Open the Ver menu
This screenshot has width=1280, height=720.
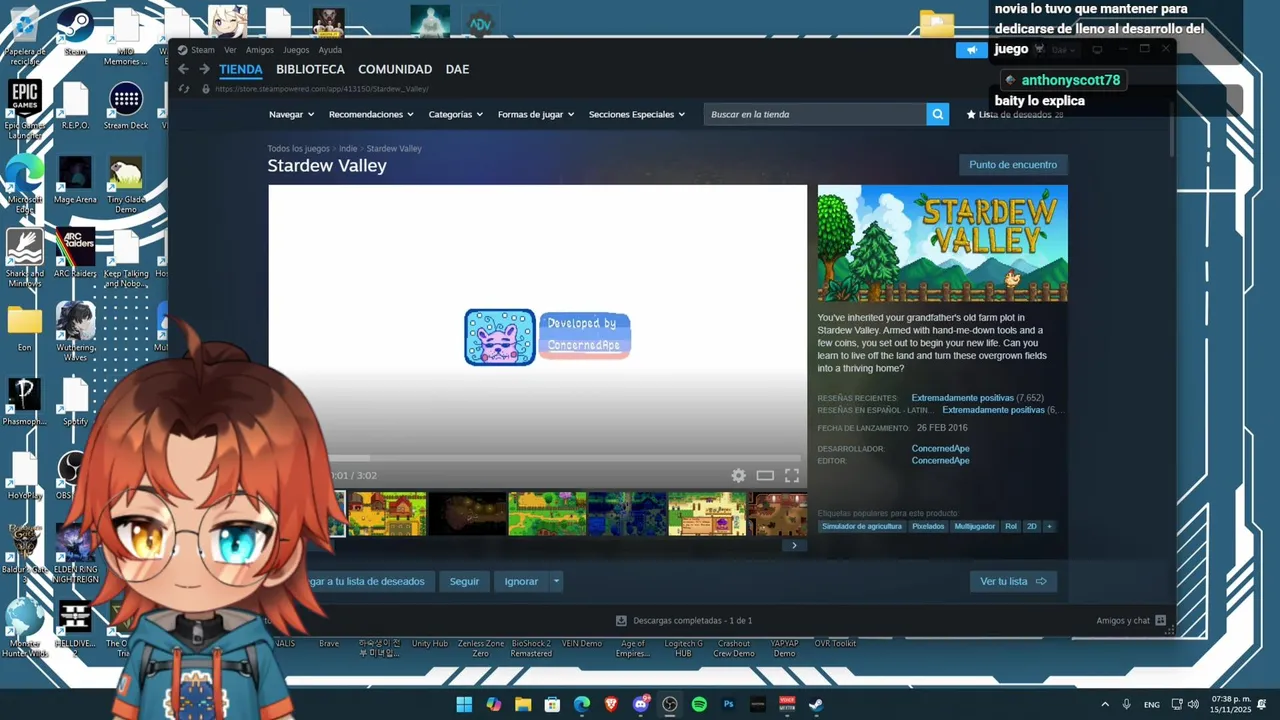(x=230, y=50)
